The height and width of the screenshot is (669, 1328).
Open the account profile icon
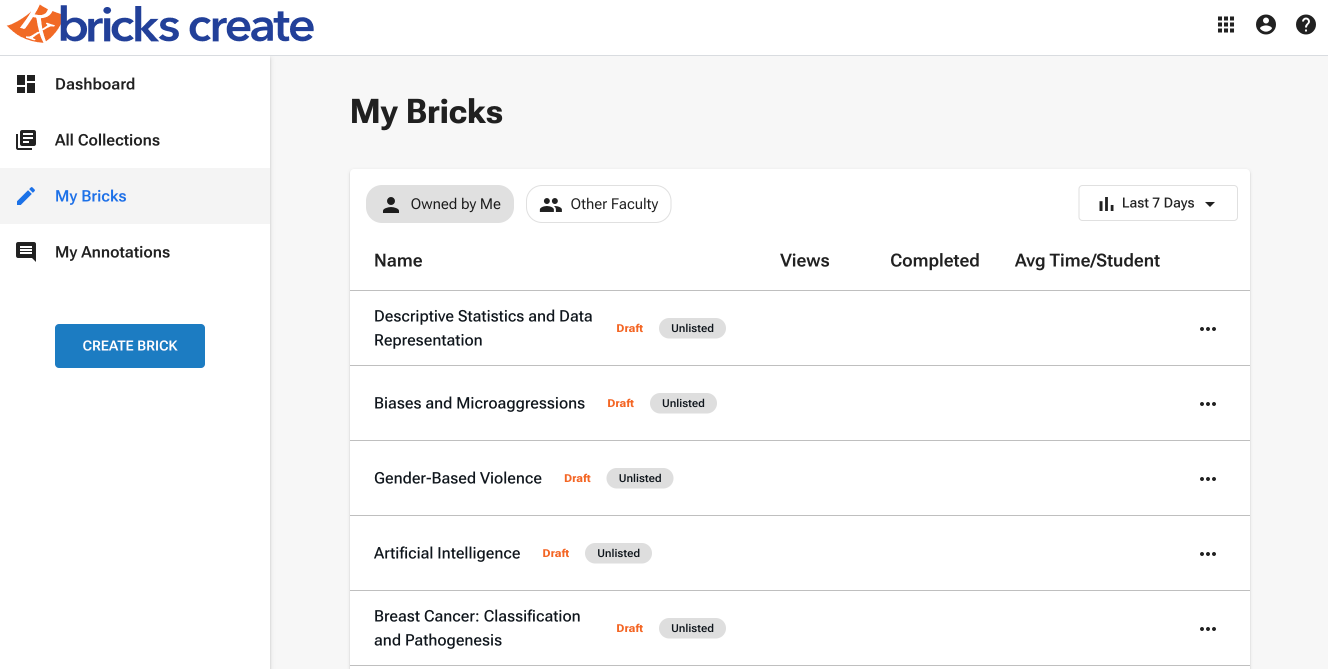[x=1265, y=24]
